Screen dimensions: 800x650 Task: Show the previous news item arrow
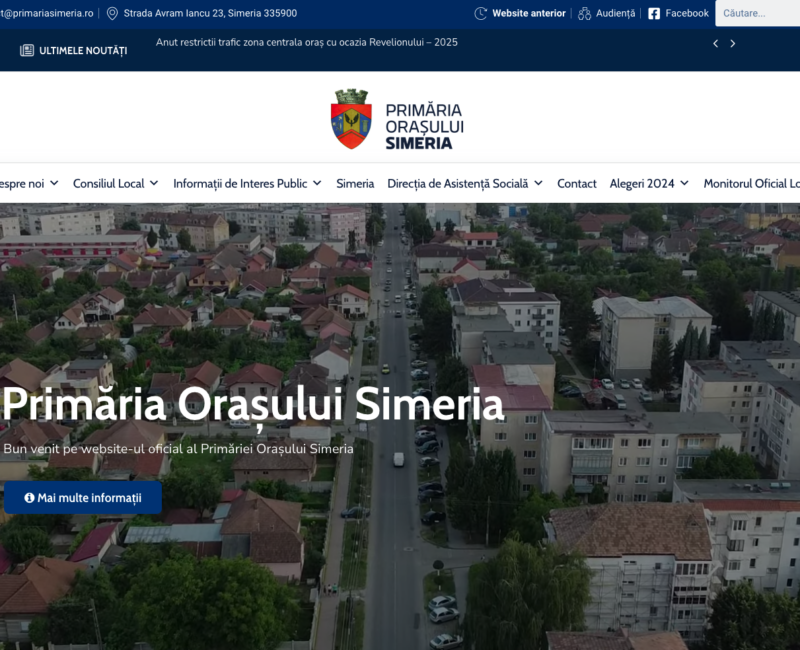[x=715, y=44]
